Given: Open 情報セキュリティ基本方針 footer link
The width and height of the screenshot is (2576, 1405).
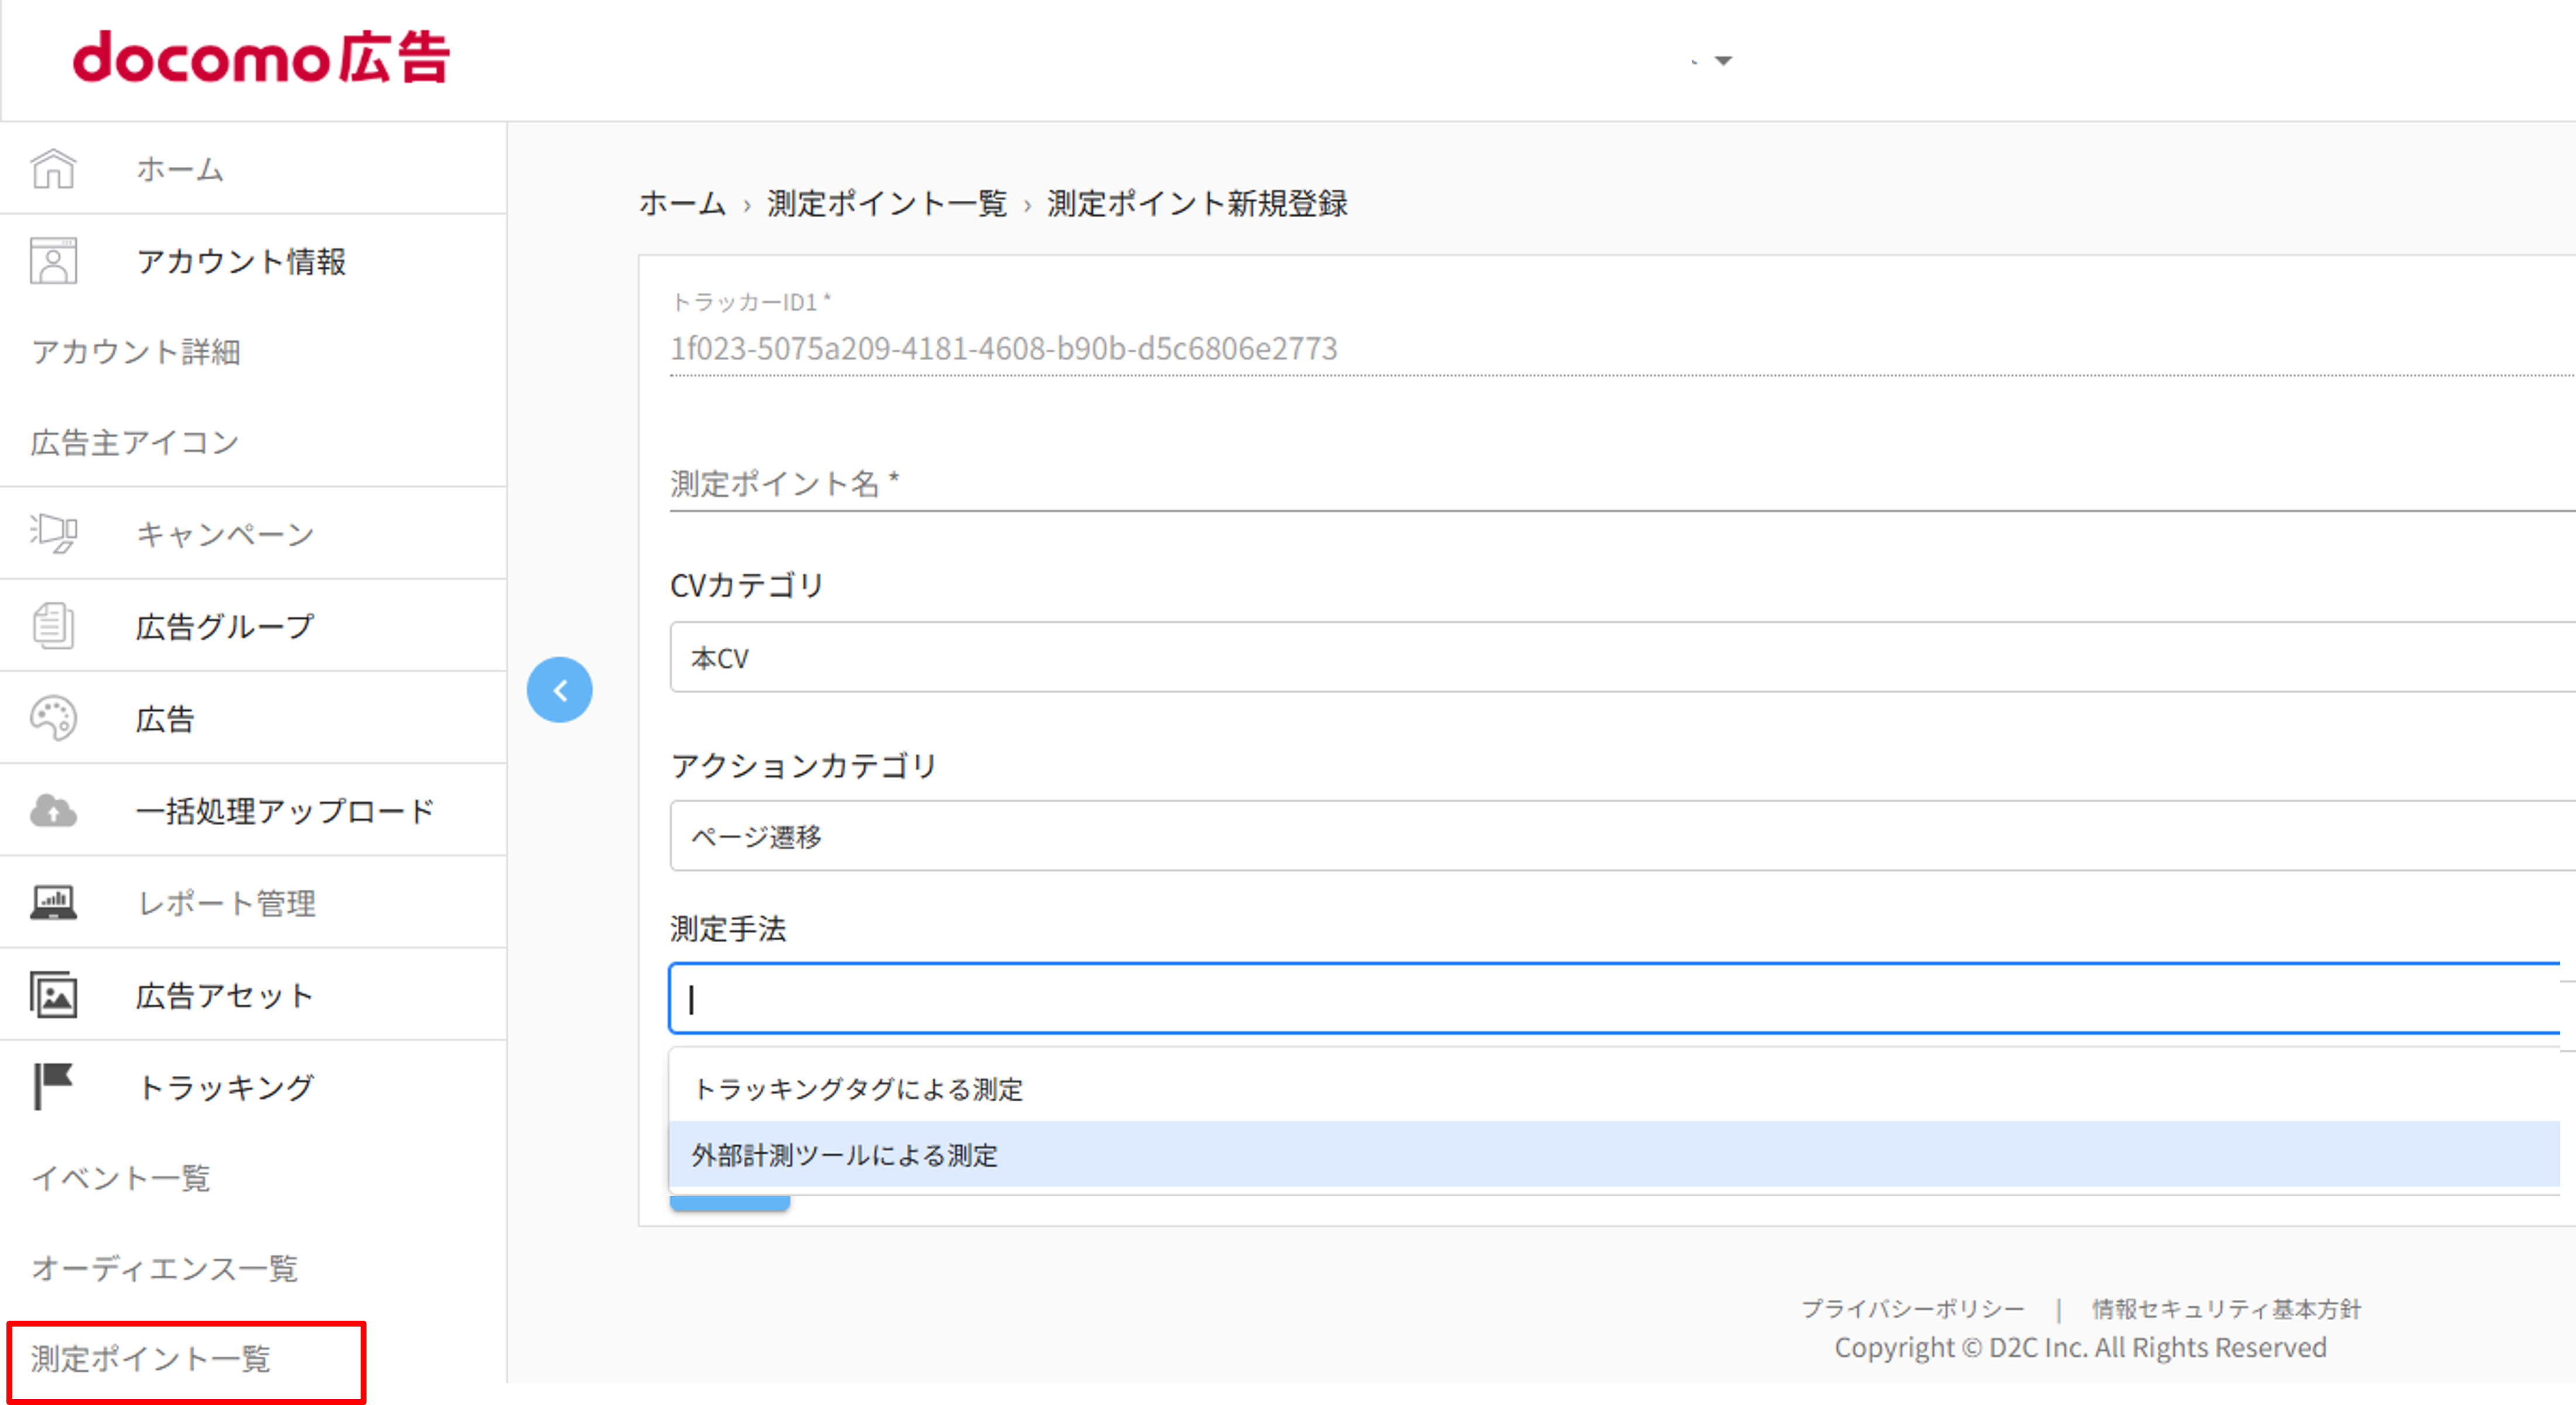Looking at the screenshot, I should coord(2226,1308).
